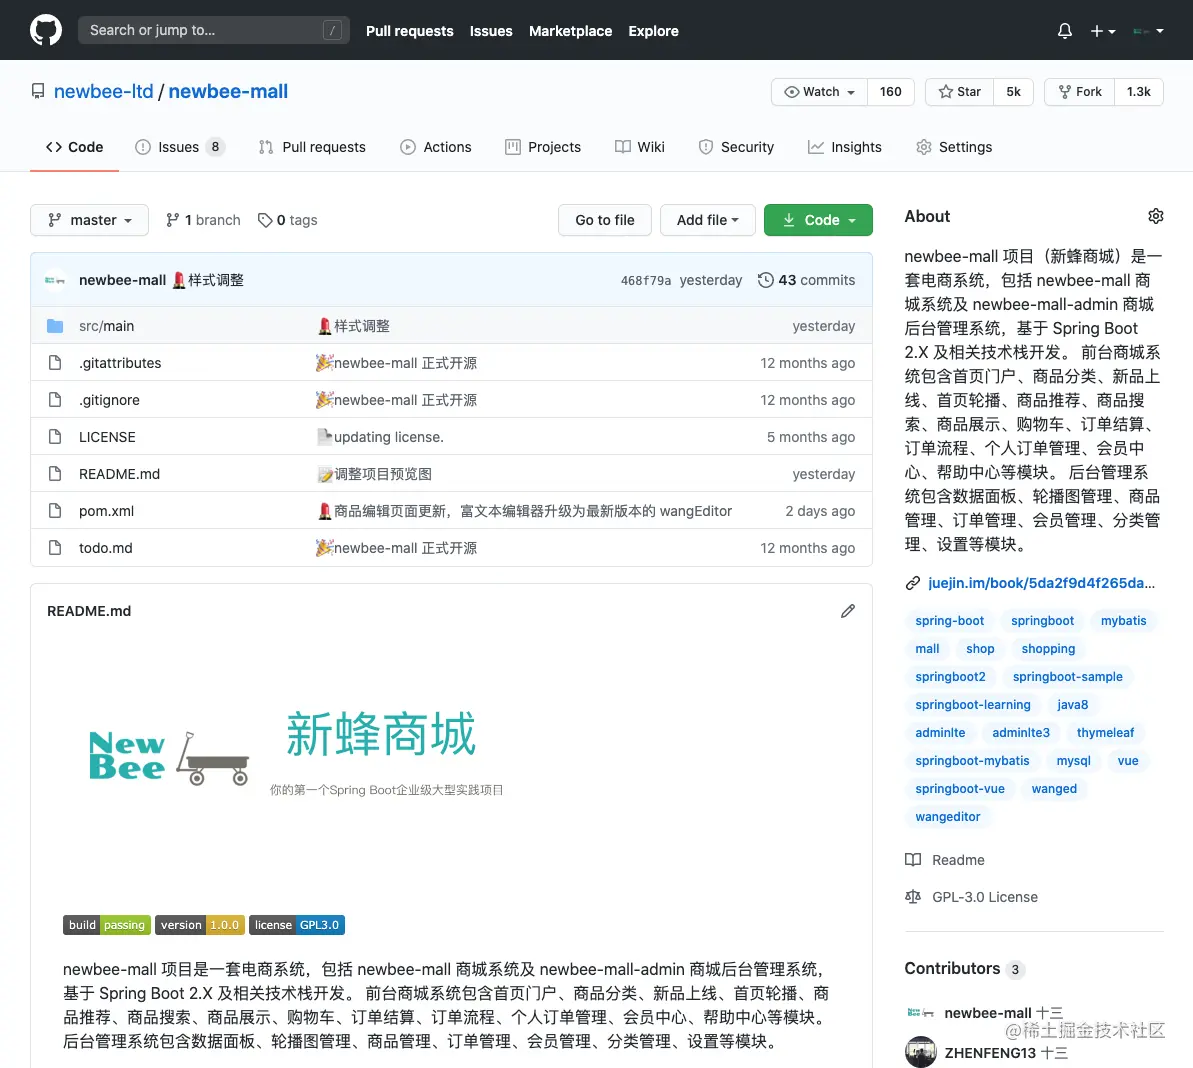This screenshot has width=1193, height=1068.
Task: Open the notifications bell
Action: (x=1064, y=30)
